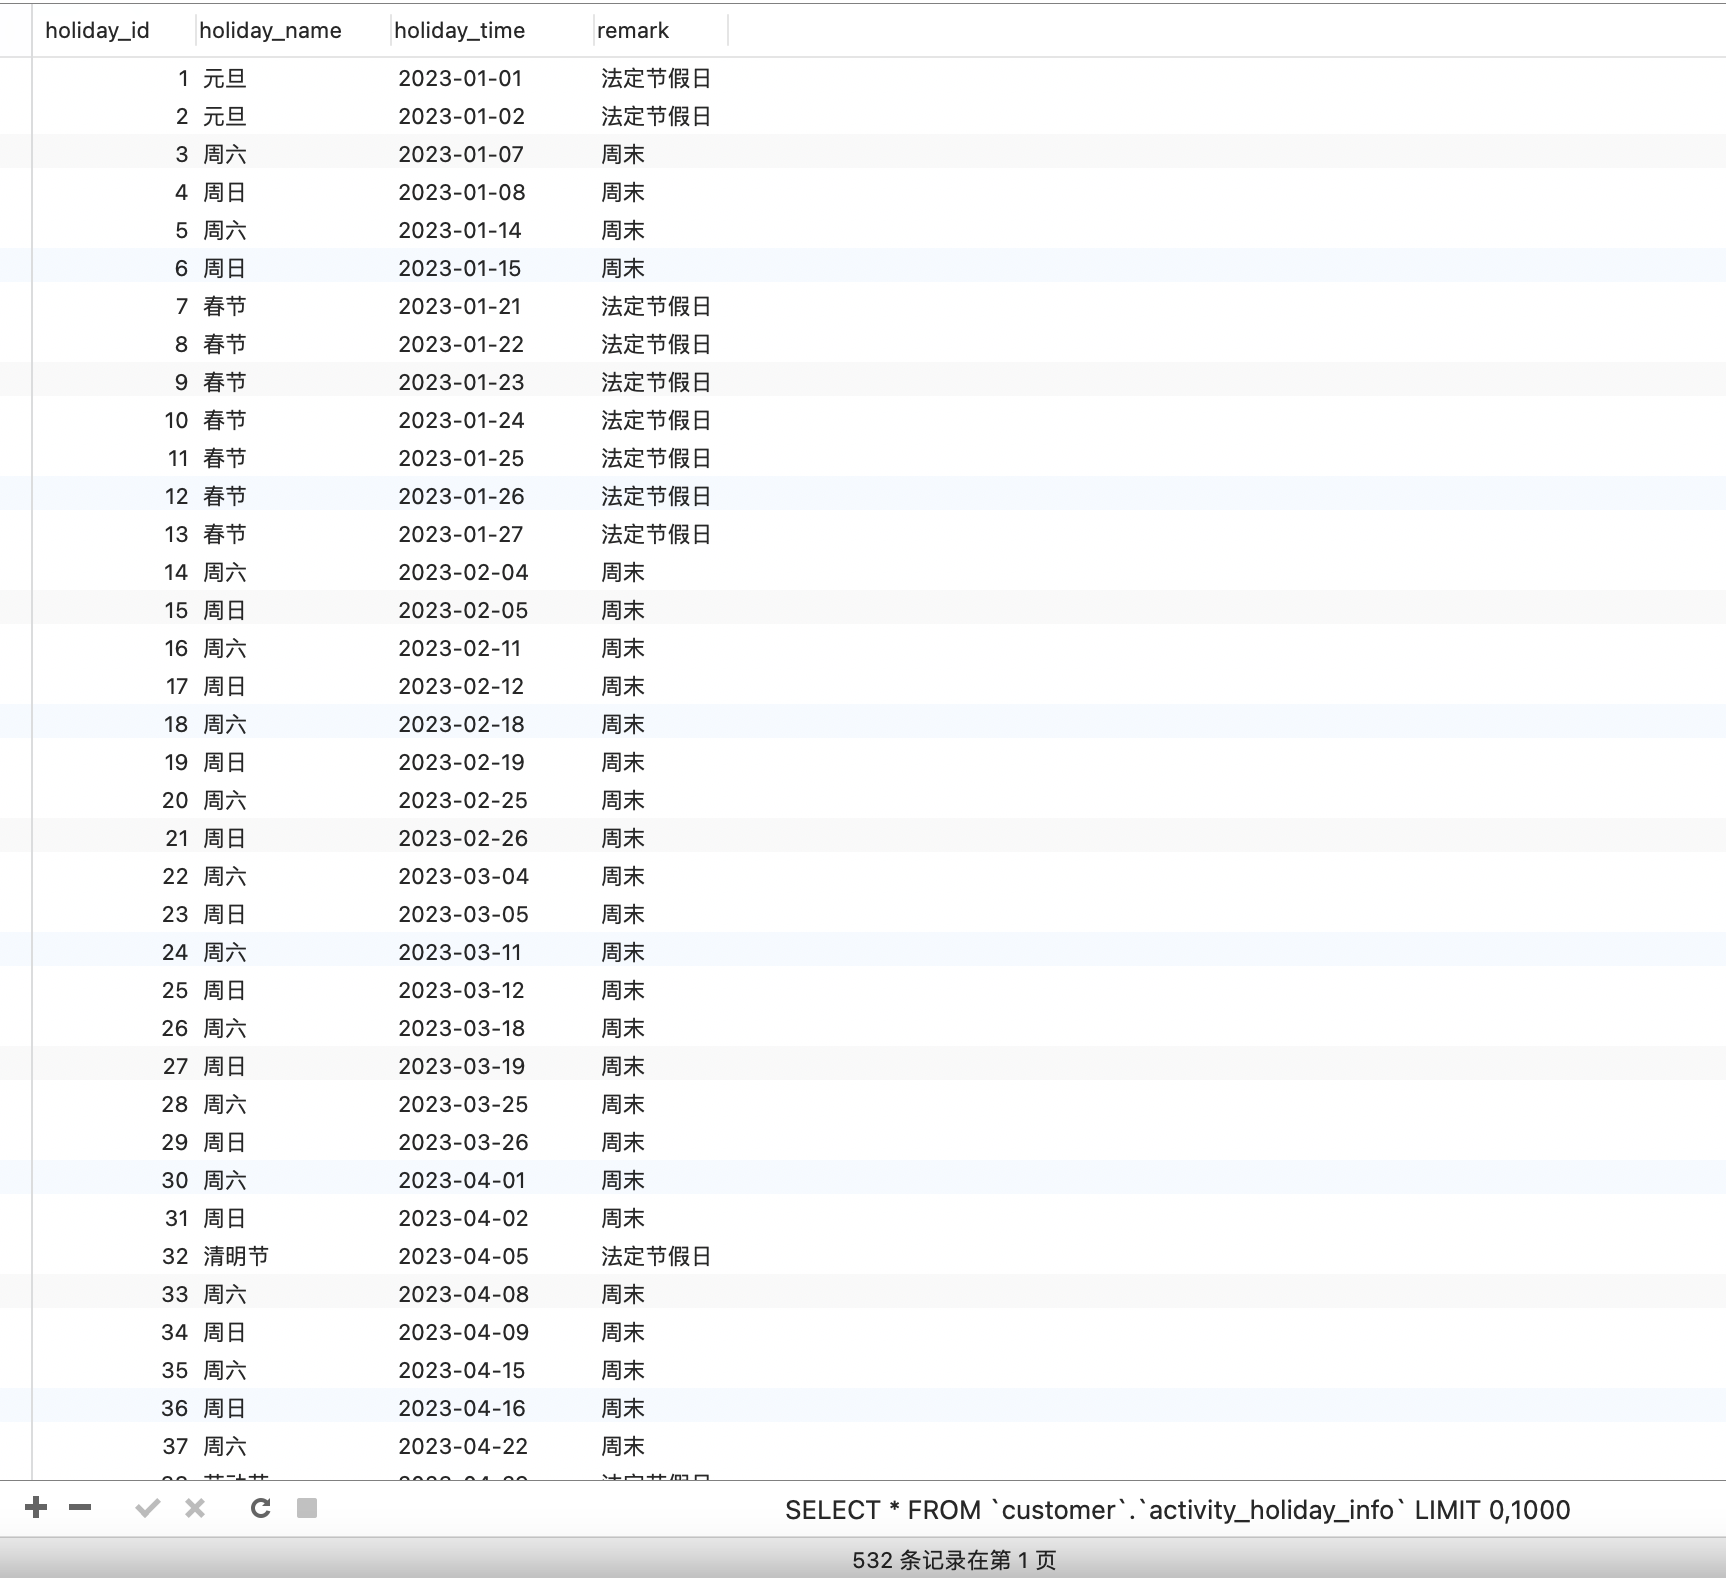Select date cell 2023-02-11
The width and height of the screenshot is (1726, 1578).
click(459, 648)
